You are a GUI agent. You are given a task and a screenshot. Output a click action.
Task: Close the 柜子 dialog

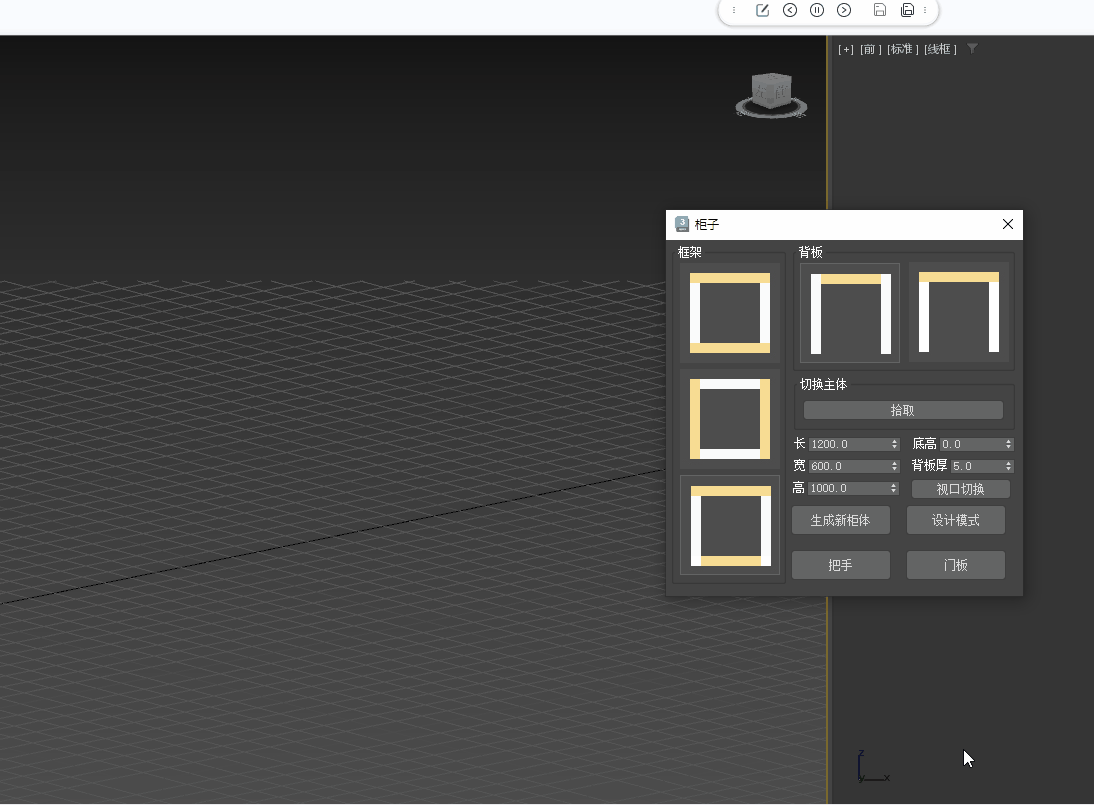(1007, 224)
